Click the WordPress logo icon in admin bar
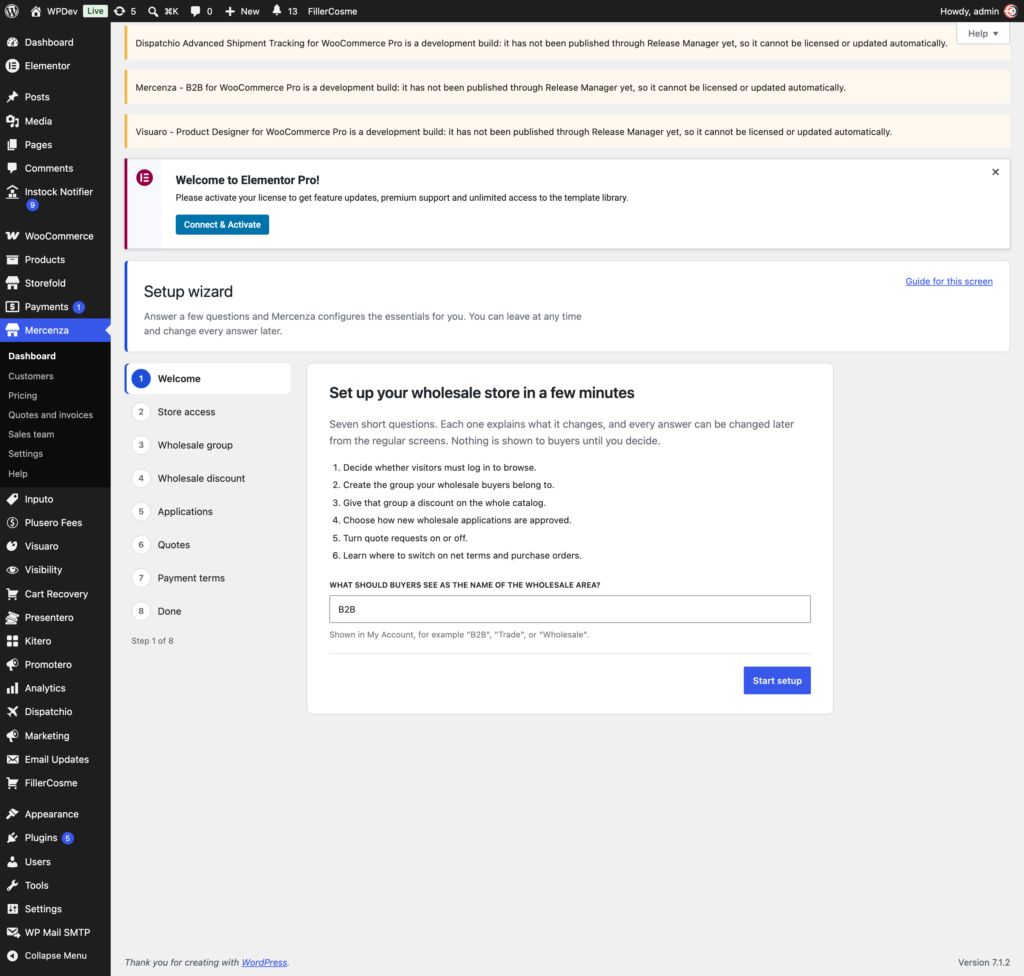 [12, 11]
